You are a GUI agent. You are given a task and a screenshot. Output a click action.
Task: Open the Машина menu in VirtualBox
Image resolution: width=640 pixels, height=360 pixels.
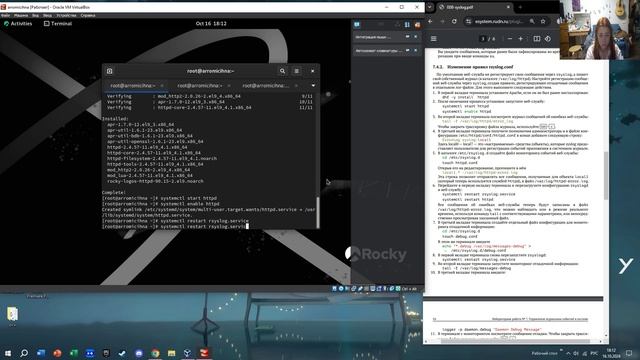point(21,16)
